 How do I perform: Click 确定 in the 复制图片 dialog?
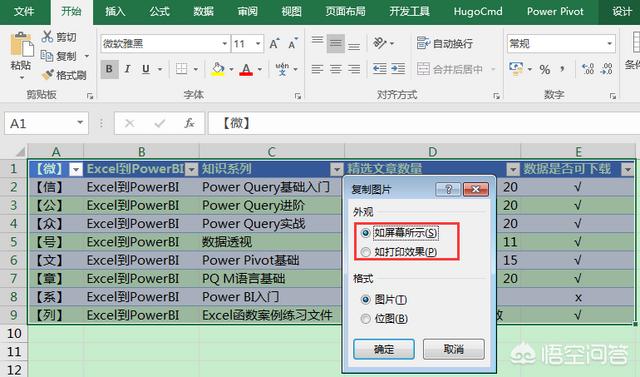(x=384, y=349)
